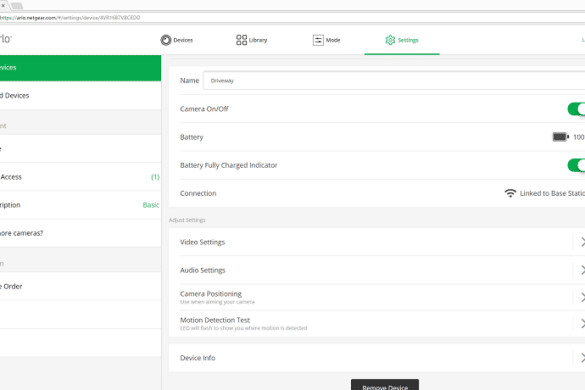Click the Connection label

(x=198, y=193)
